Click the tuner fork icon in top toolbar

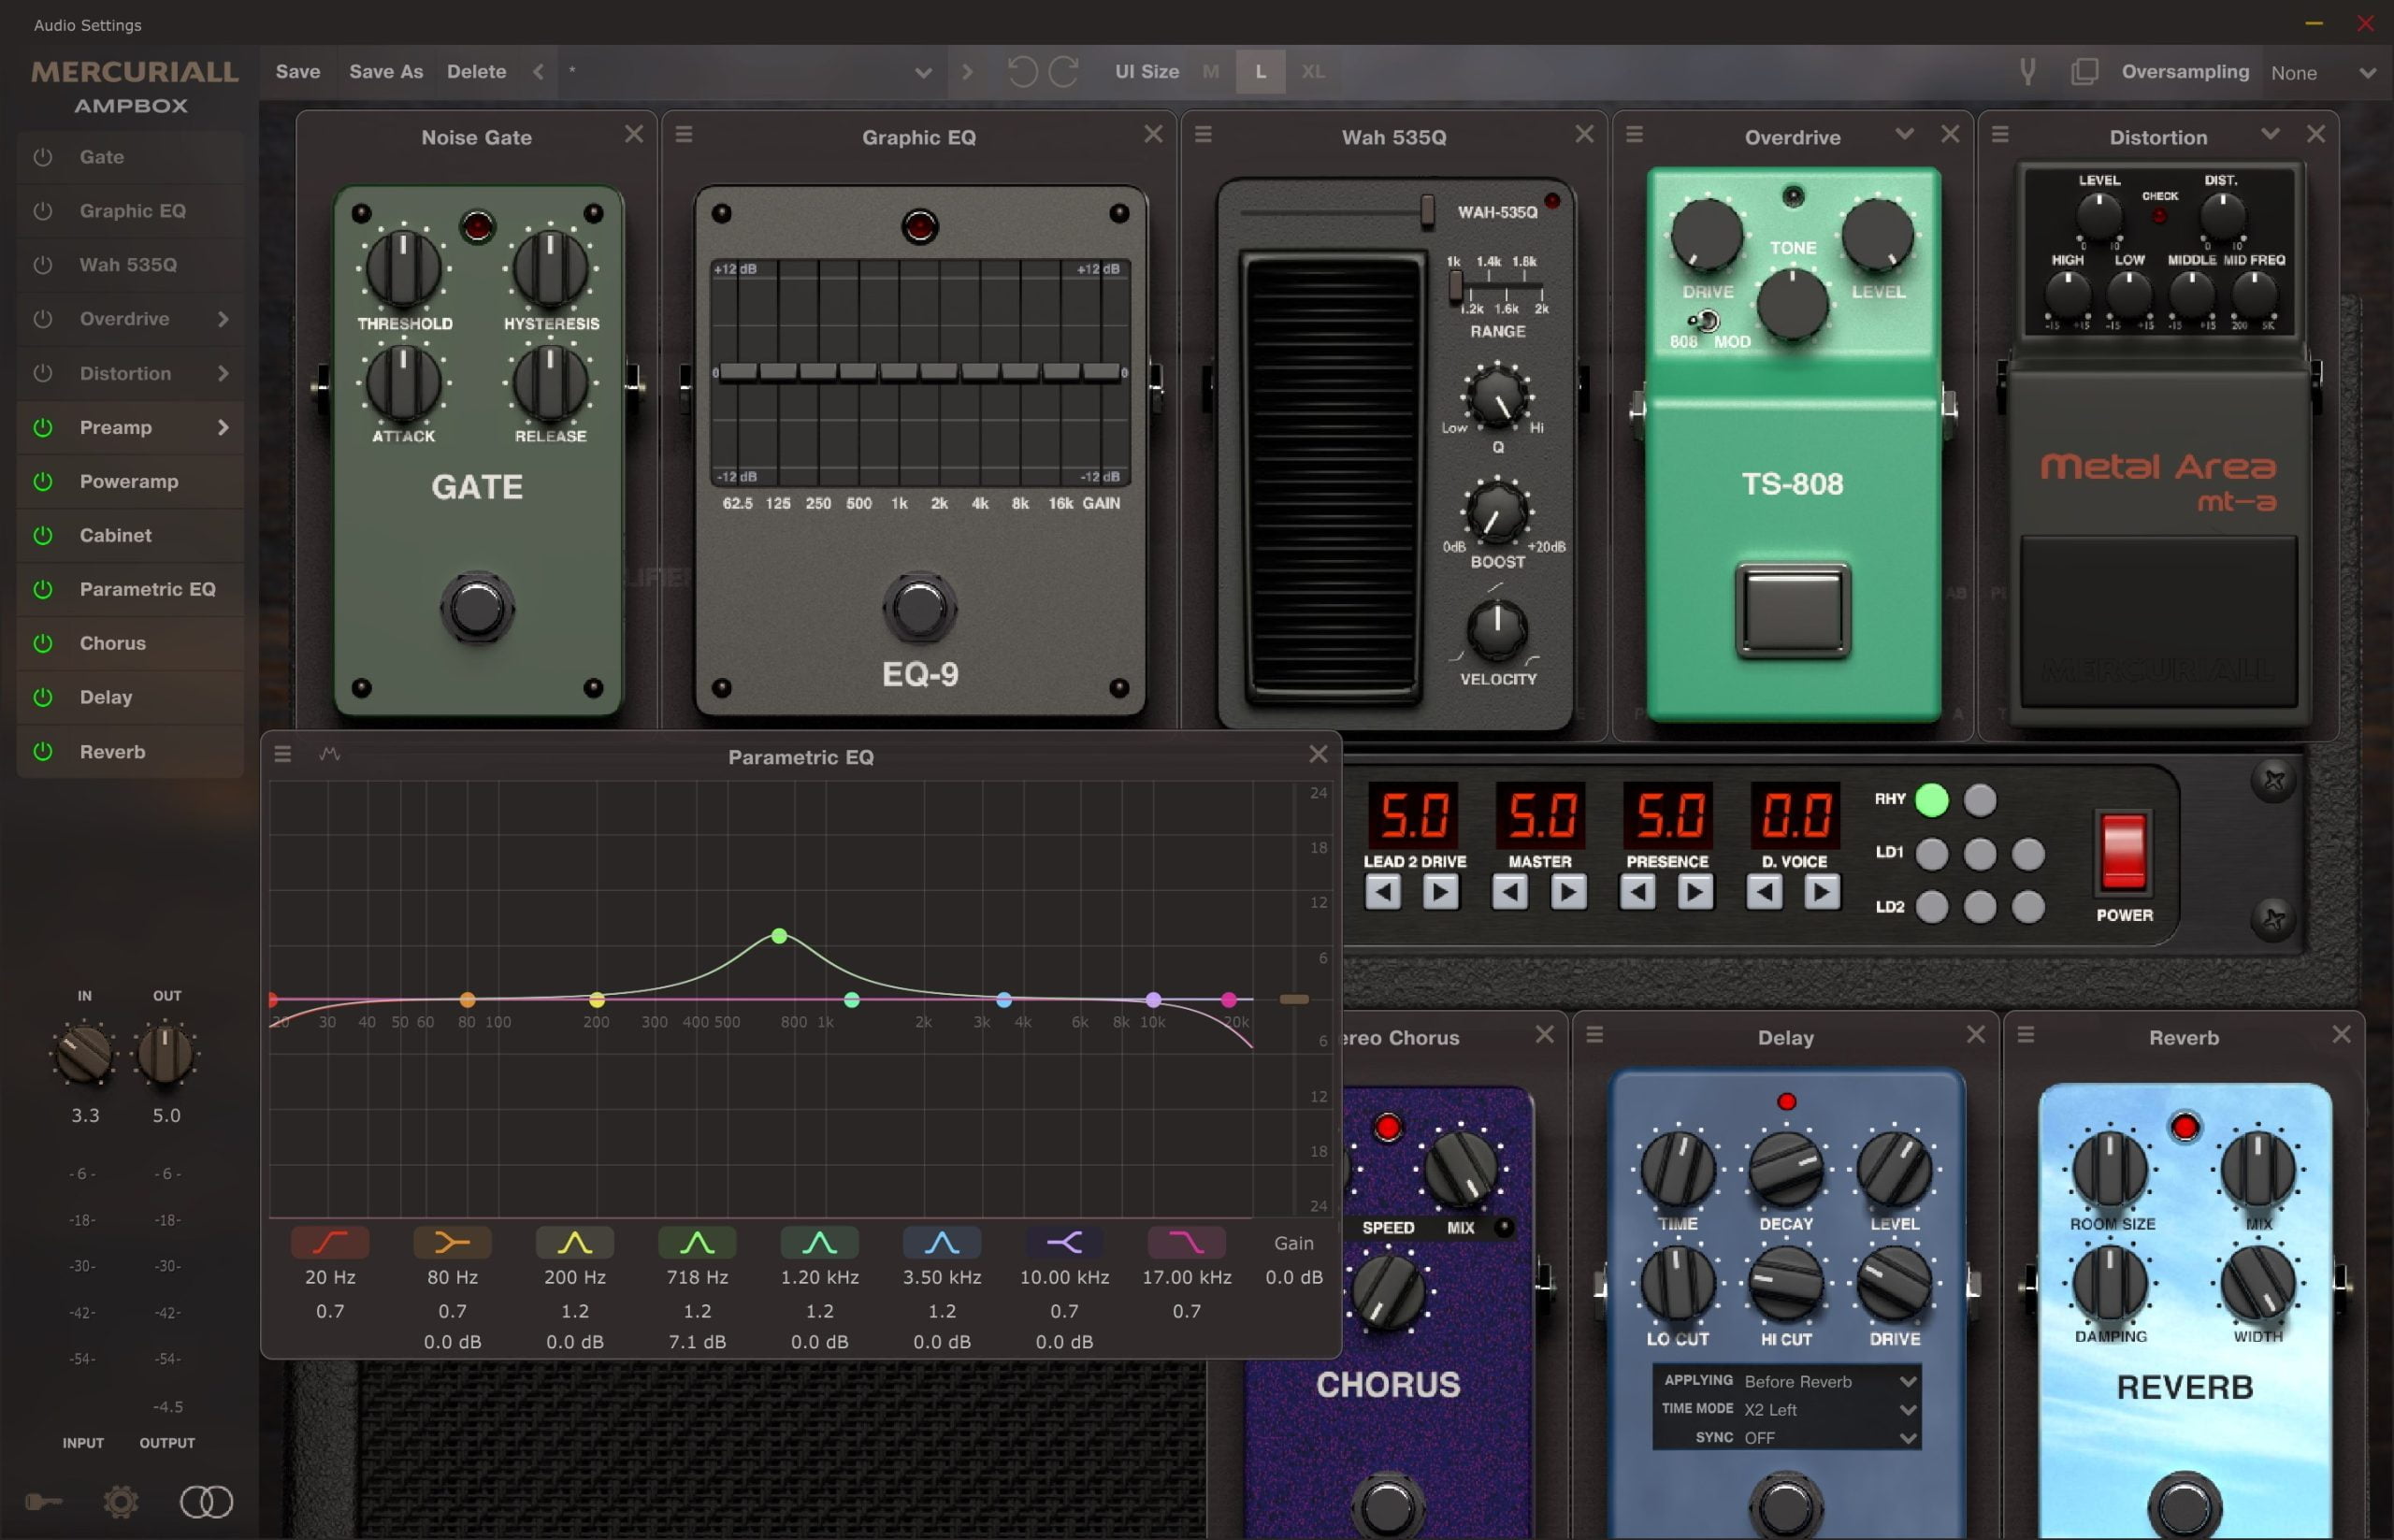[2027, 72]
